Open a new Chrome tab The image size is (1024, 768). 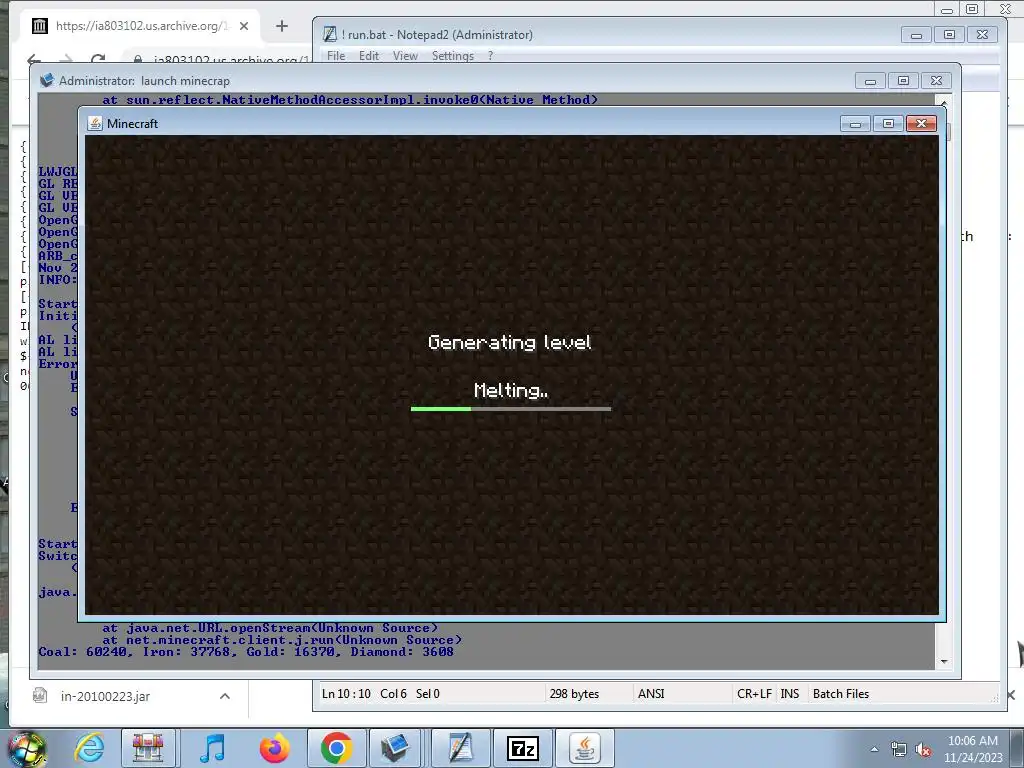[x=281, y=26]
